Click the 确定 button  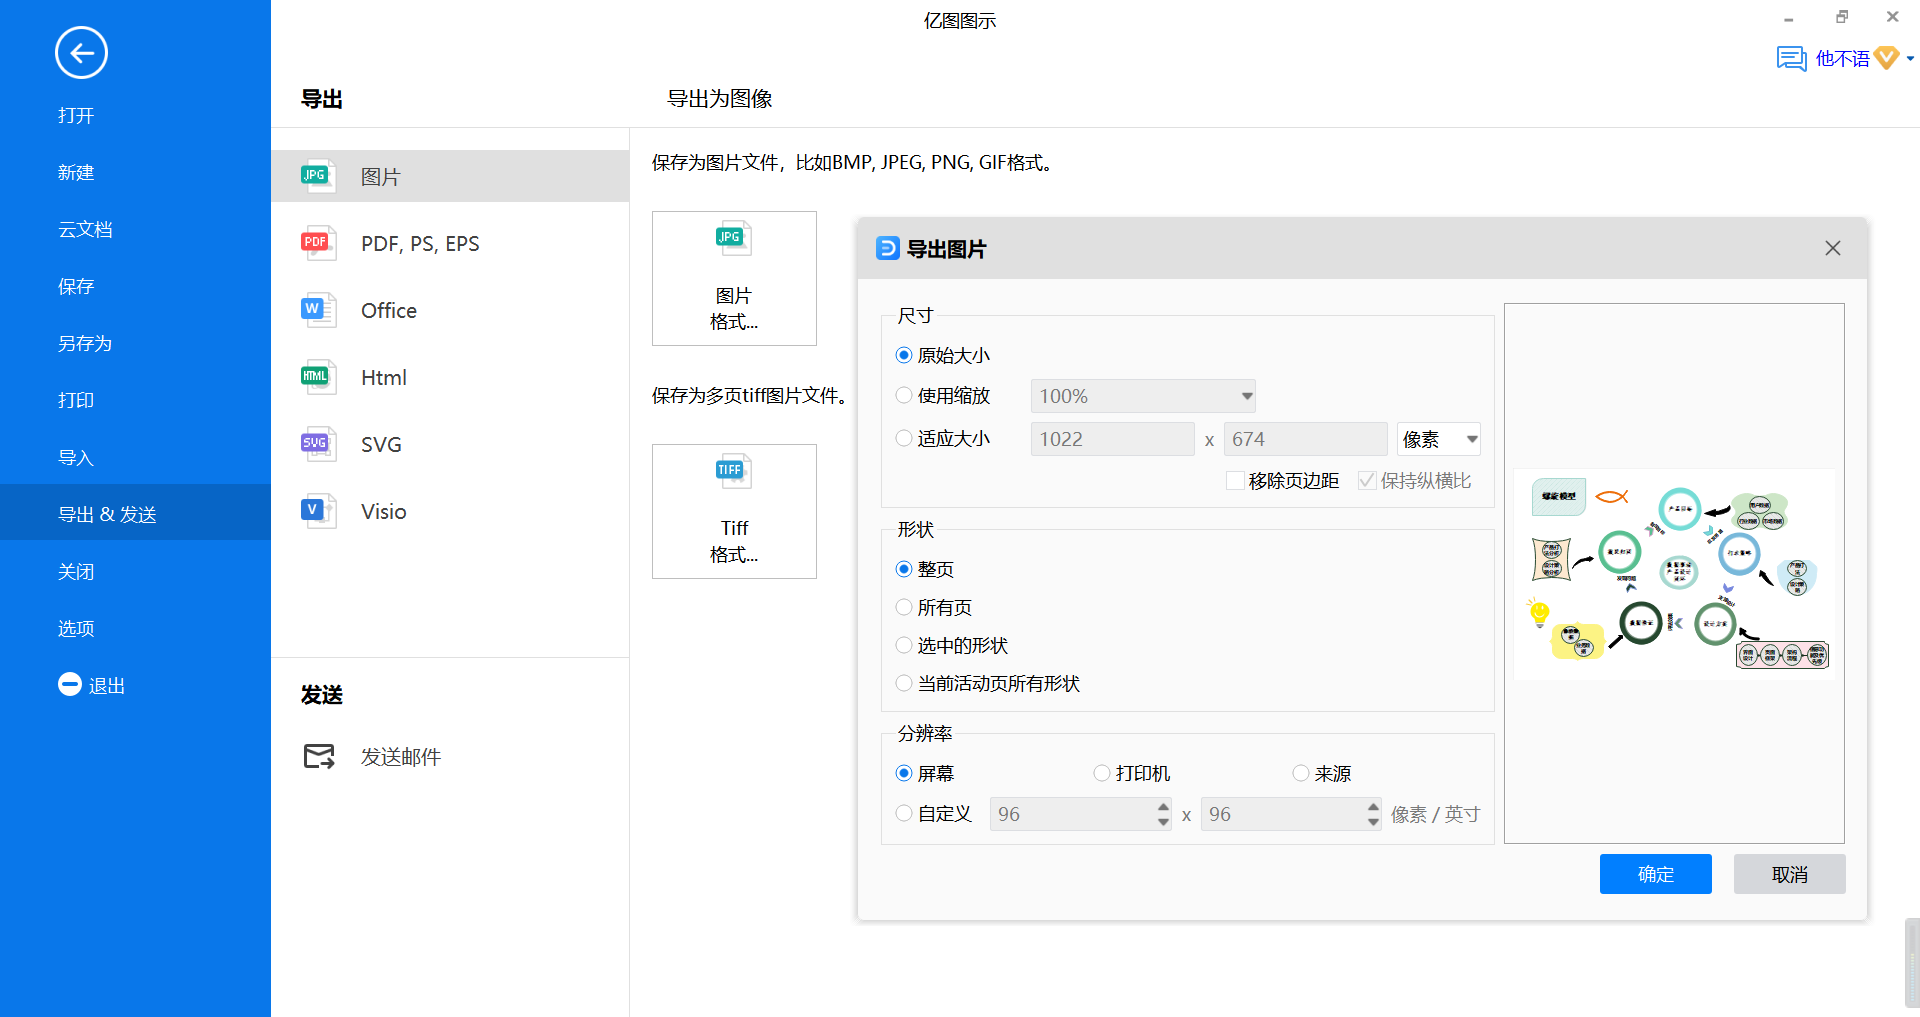pos(1655,874)
